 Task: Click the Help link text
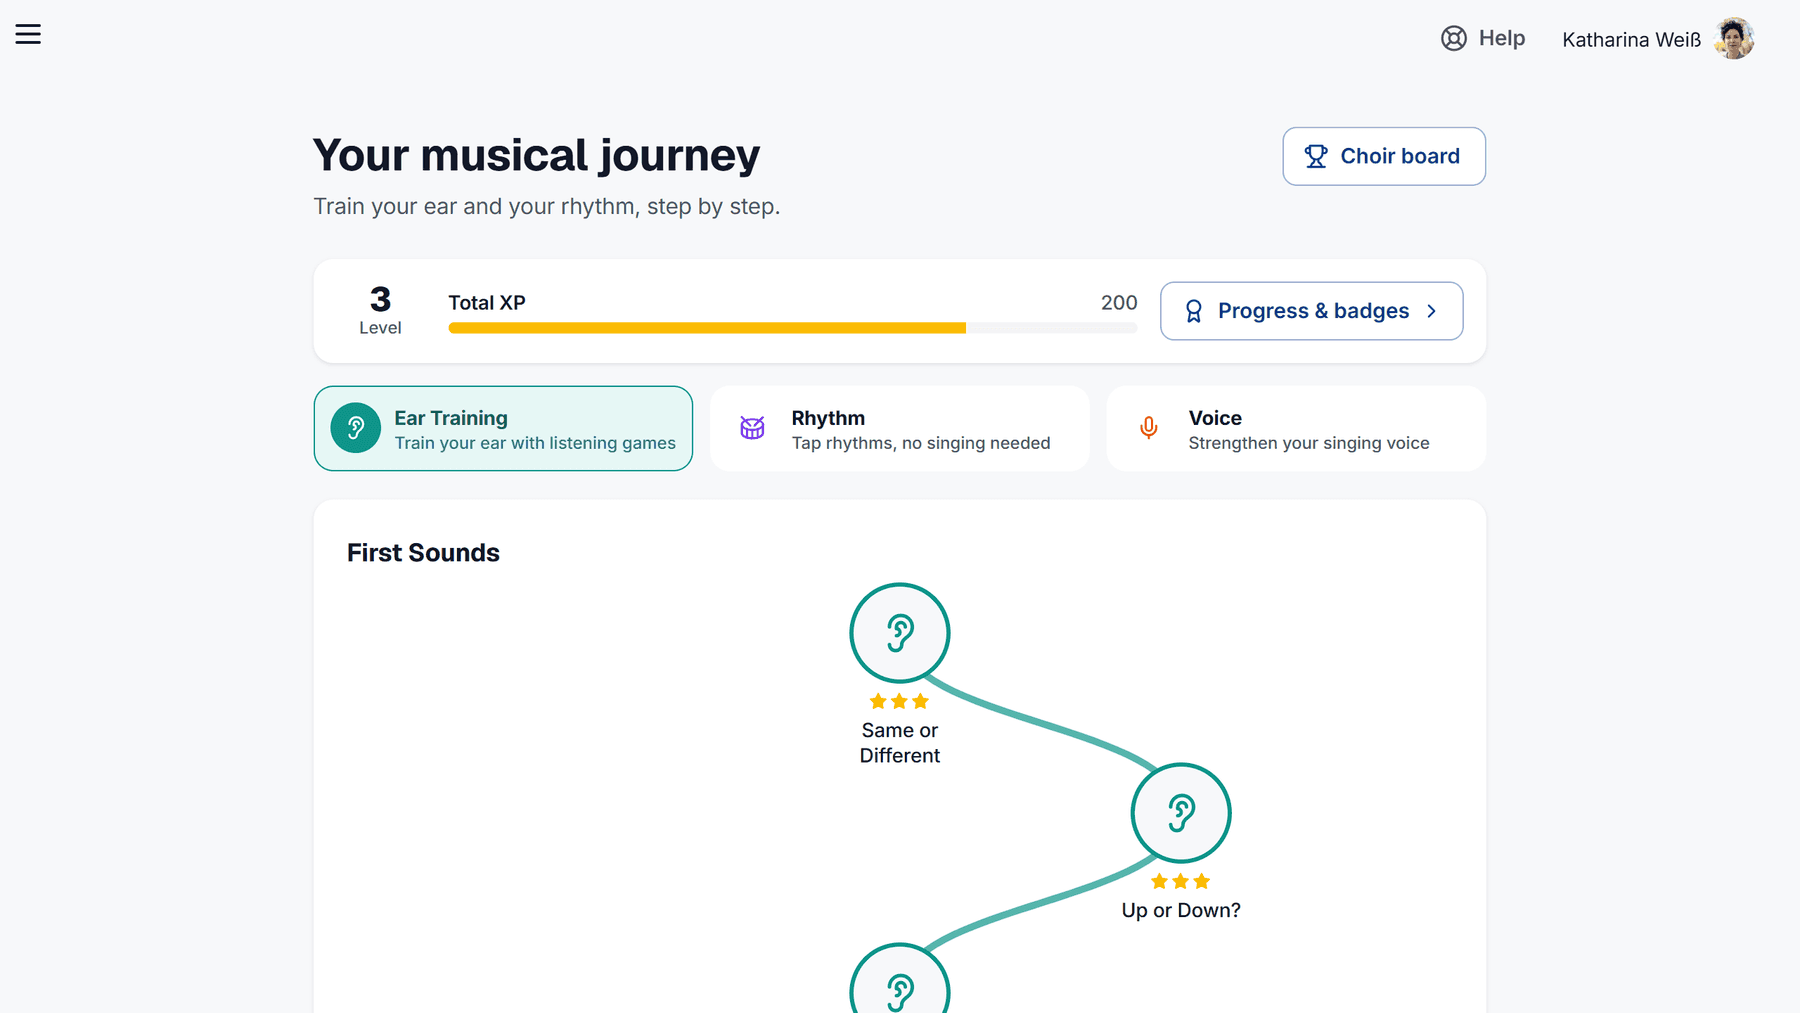pos(1501,38)
